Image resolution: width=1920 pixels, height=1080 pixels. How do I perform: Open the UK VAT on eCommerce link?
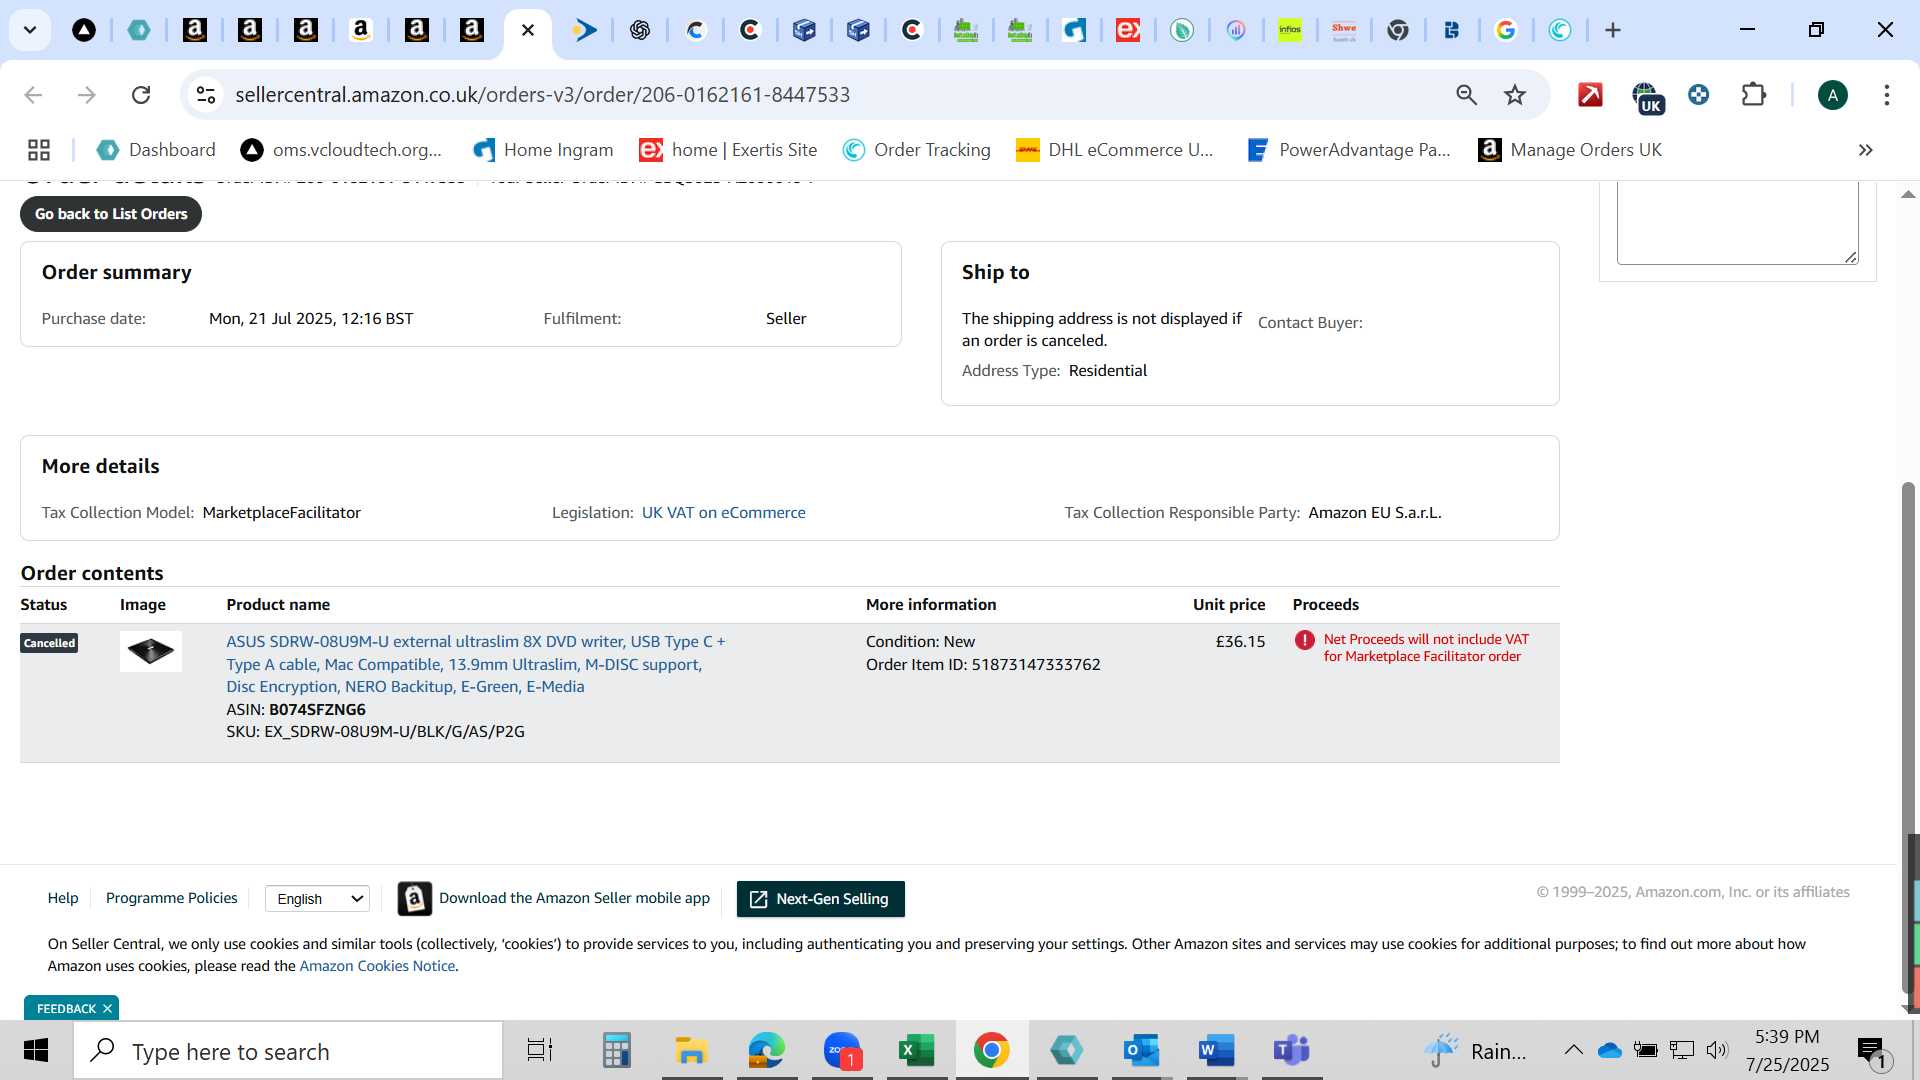click(x=723, y=513)
